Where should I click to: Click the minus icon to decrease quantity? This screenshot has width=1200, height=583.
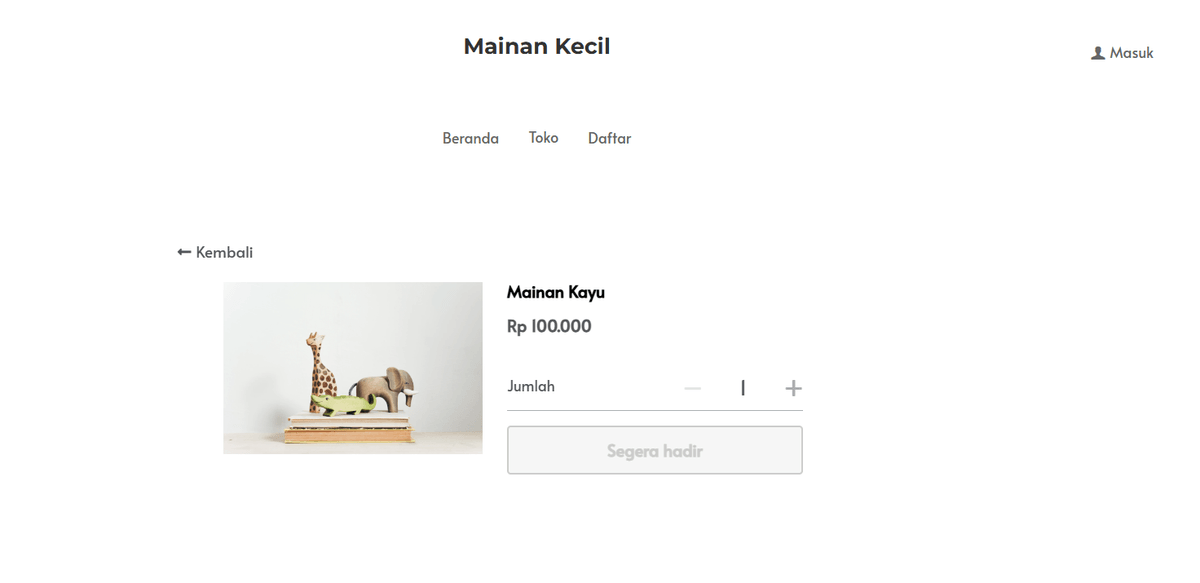tap(693, 388)
